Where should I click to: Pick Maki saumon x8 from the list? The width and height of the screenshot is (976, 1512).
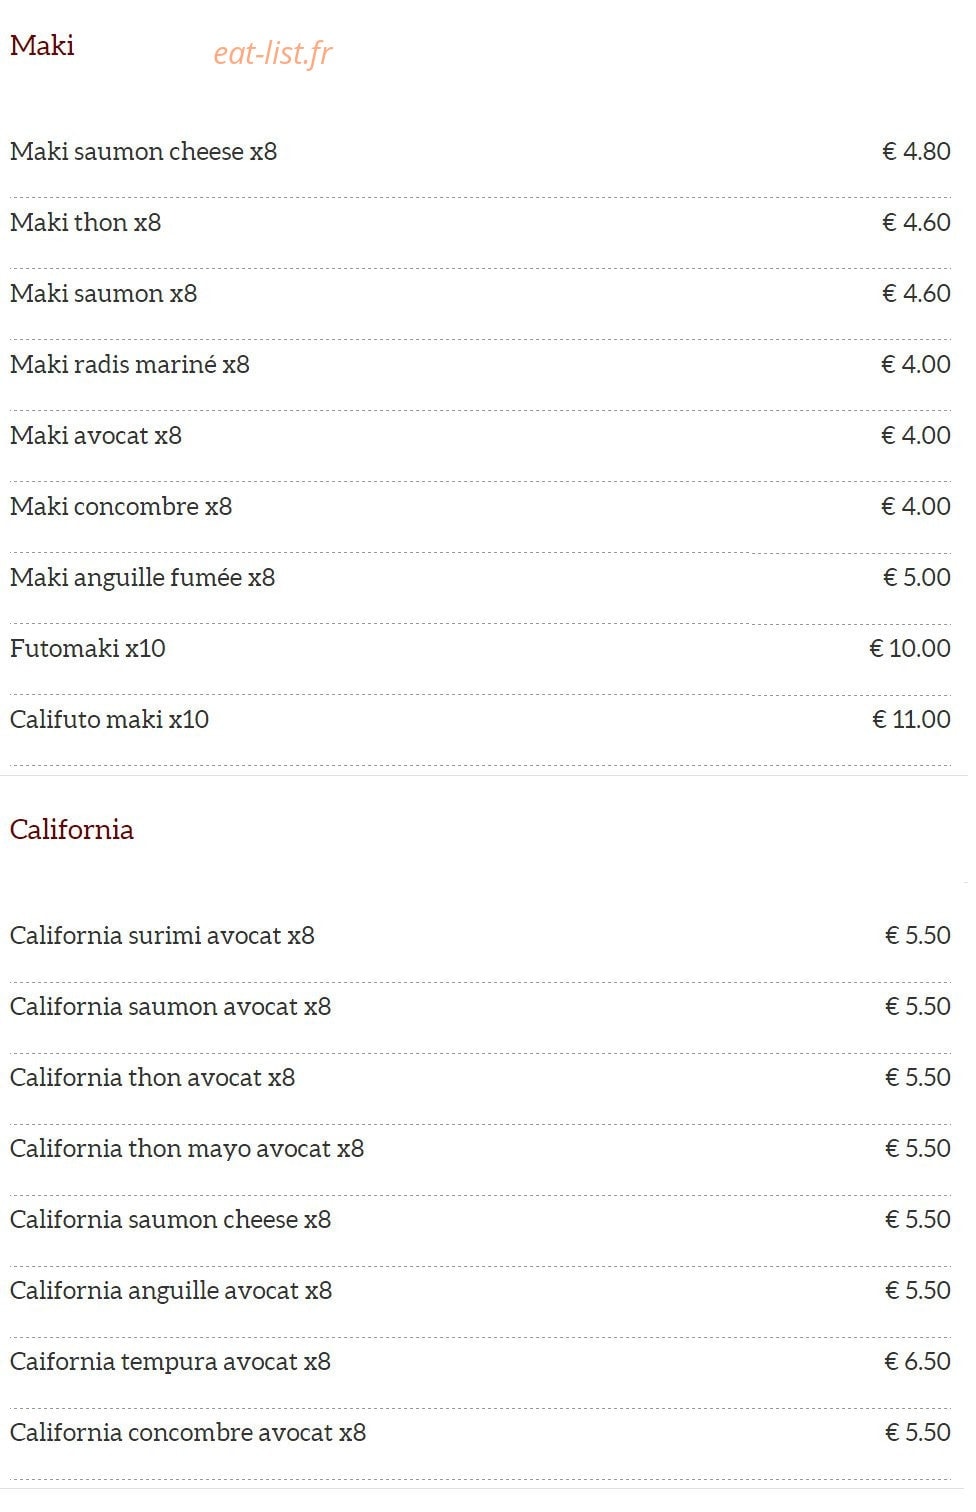103,293
